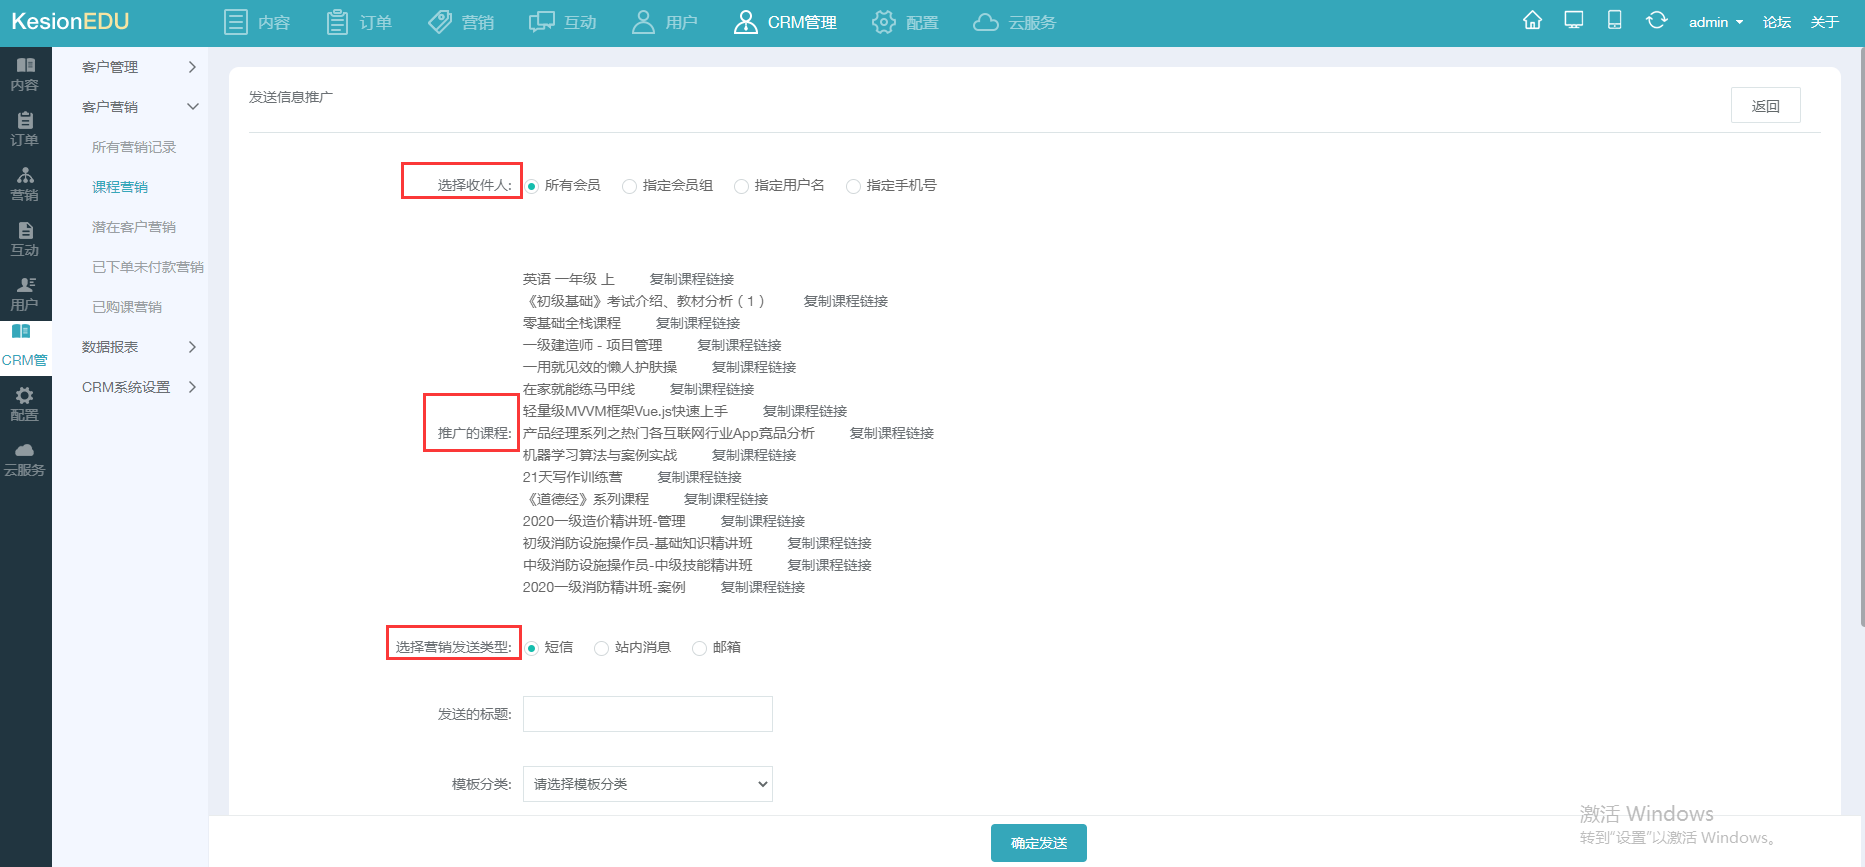
Task: Select 指定会员组 recipient radio button
Action: point(629,186)
